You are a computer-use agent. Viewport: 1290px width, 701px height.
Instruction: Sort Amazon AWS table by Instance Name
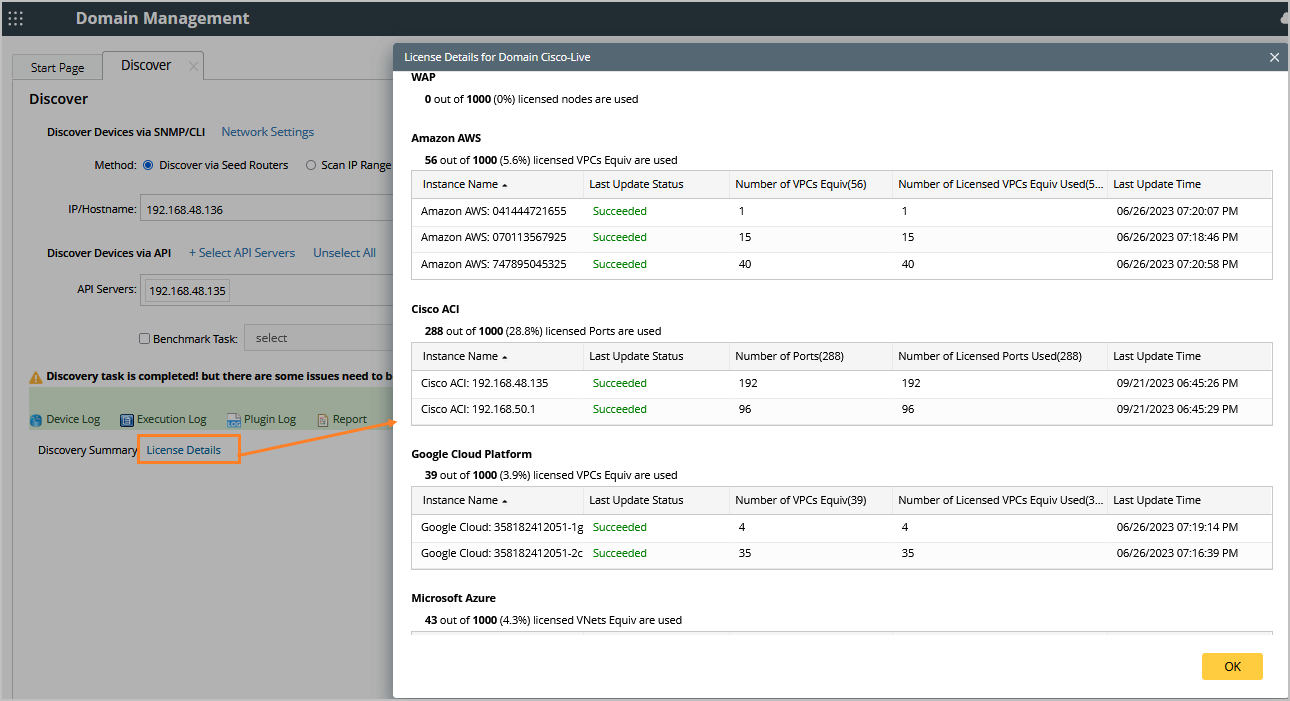[460, 184]
